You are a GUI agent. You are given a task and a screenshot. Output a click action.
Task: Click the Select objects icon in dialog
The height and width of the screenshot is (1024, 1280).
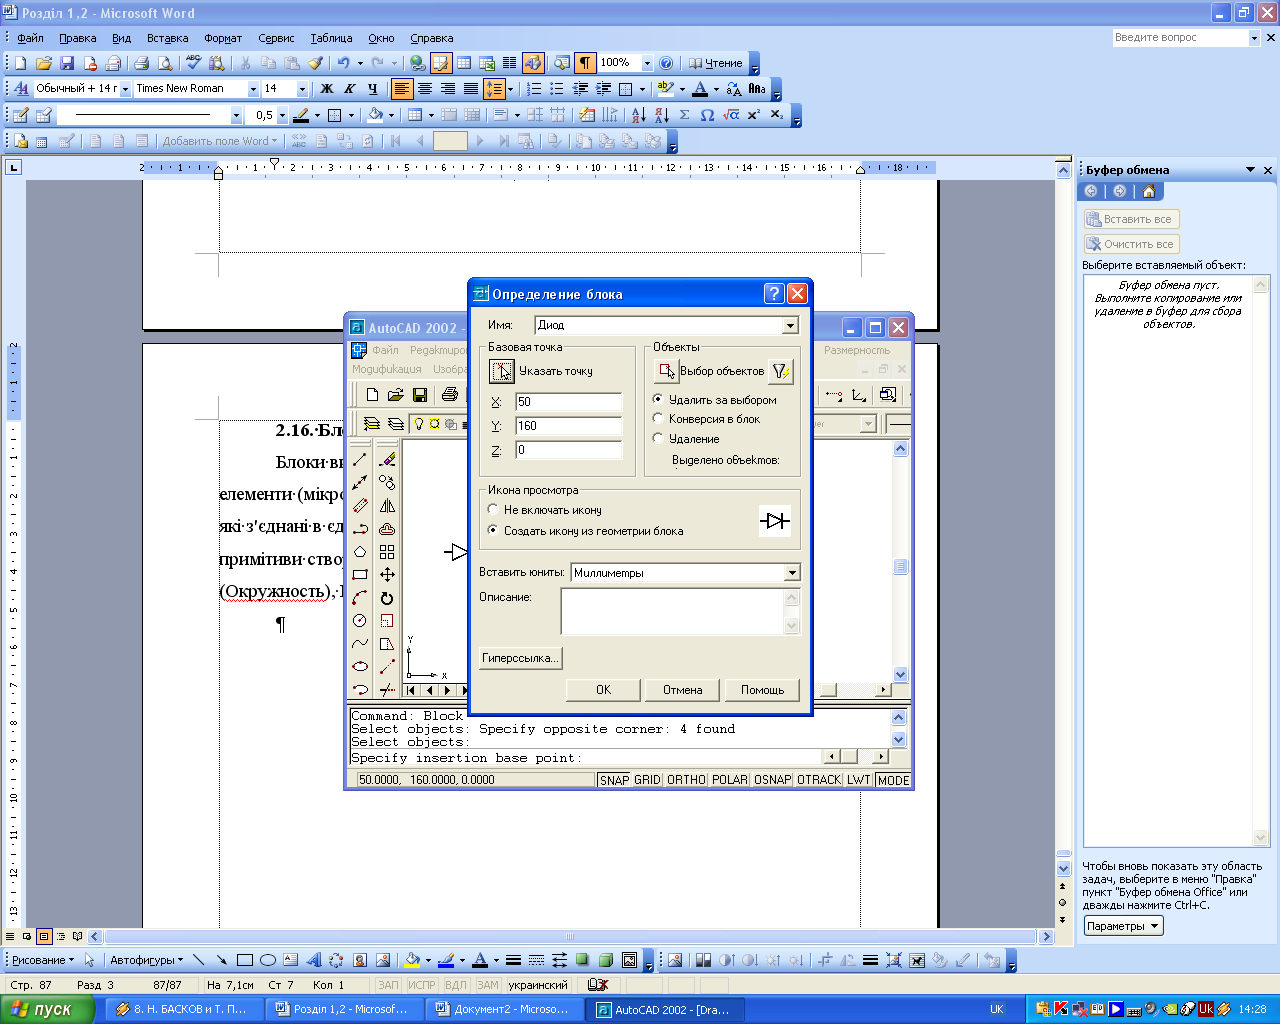click(666, 371)
